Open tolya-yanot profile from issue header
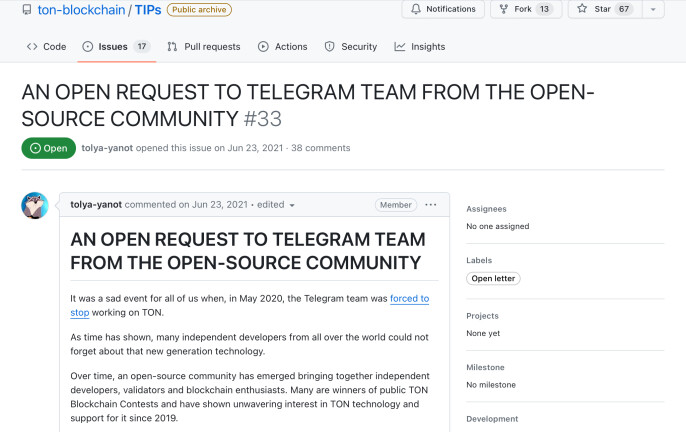Image resolution: width=686 pixels, height=432 pixels. tap(107, 148)
